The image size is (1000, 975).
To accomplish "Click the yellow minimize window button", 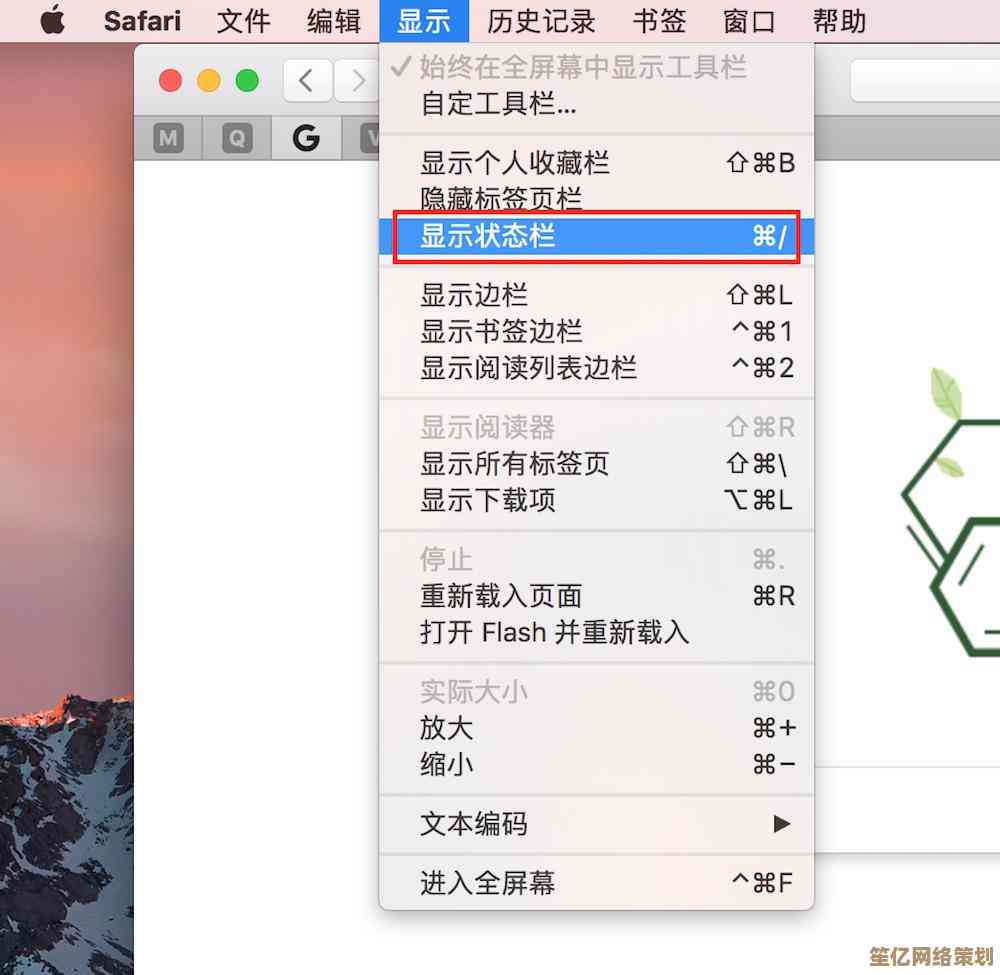I will click(209, 80).
